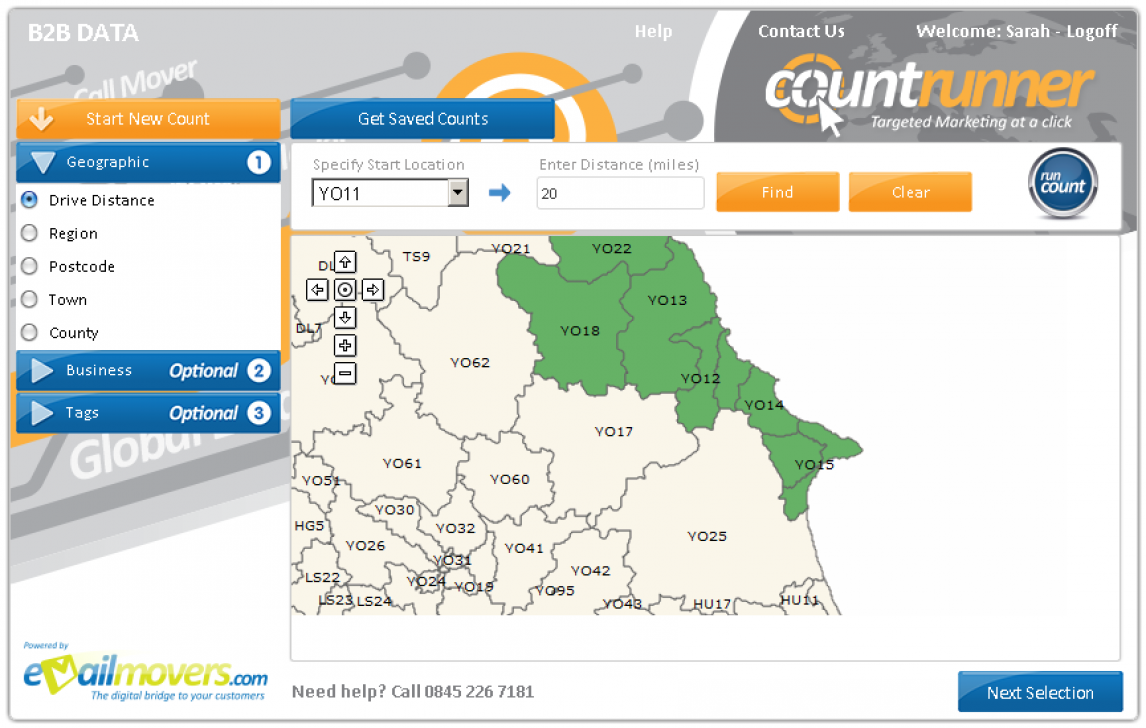1146x728 pixels.
Task: Click the Enter Distance miles field
Action: click(x=620, y=194)
